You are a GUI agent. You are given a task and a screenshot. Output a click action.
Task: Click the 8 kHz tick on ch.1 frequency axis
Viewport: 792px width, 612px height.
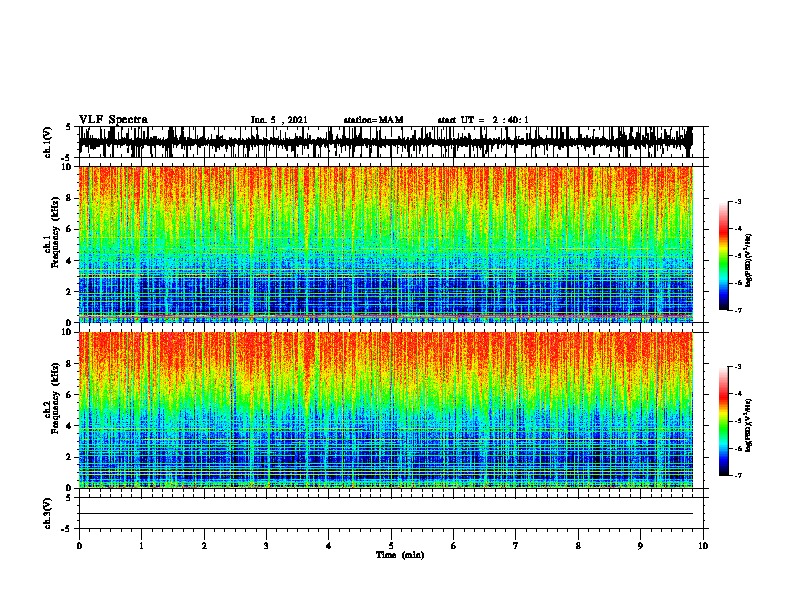pyautogui.click(x=70, y=198)
